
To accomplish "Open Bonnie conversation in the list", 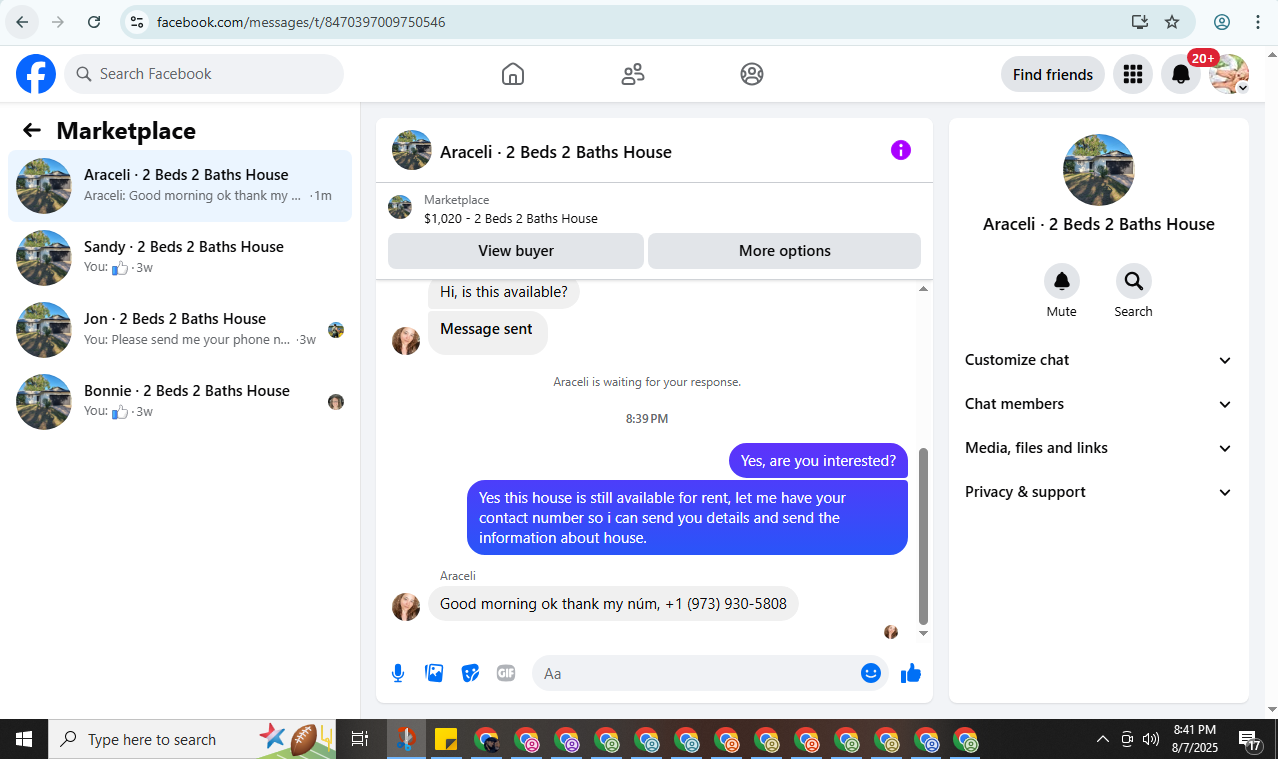I will click(180, 402).
